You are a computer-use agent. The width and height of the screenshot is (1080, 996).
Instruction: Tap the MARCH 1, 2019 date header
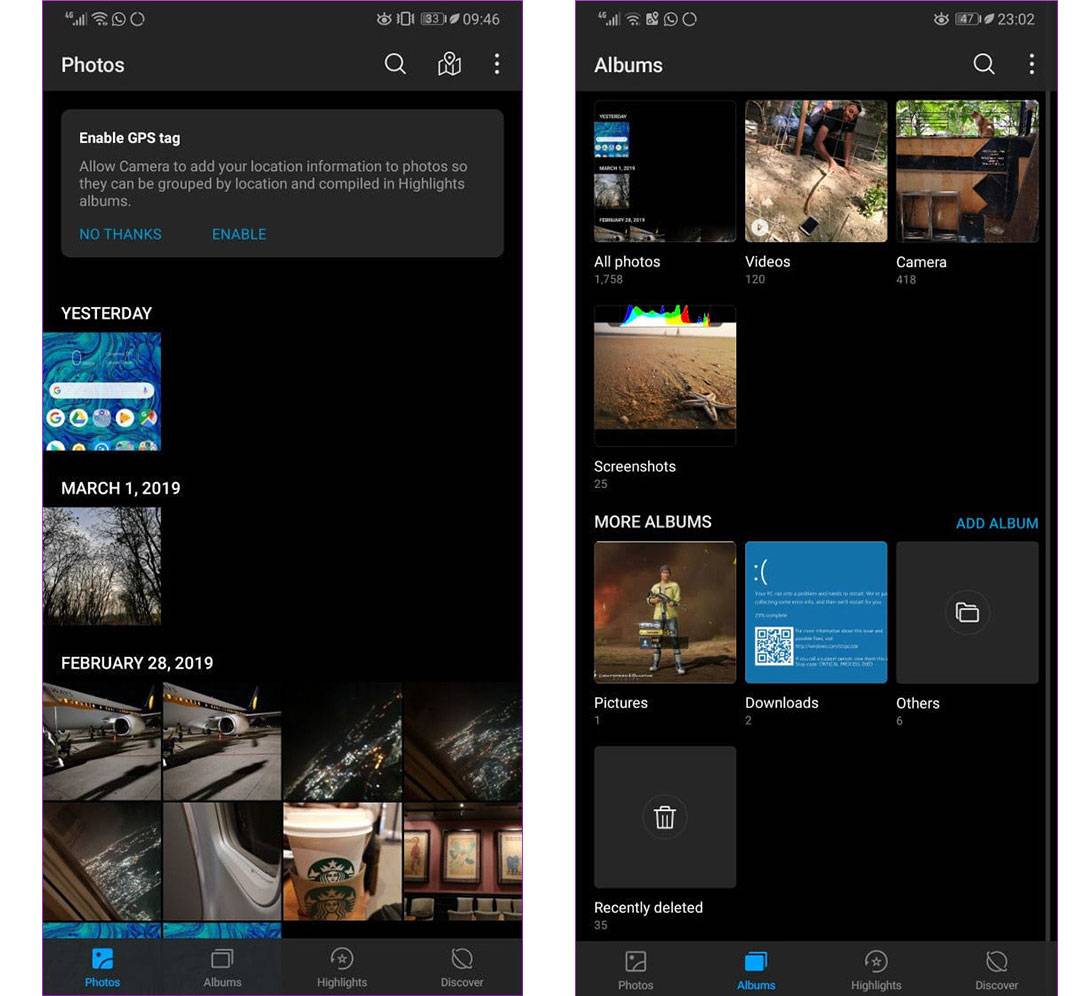(x=121, y=488)
